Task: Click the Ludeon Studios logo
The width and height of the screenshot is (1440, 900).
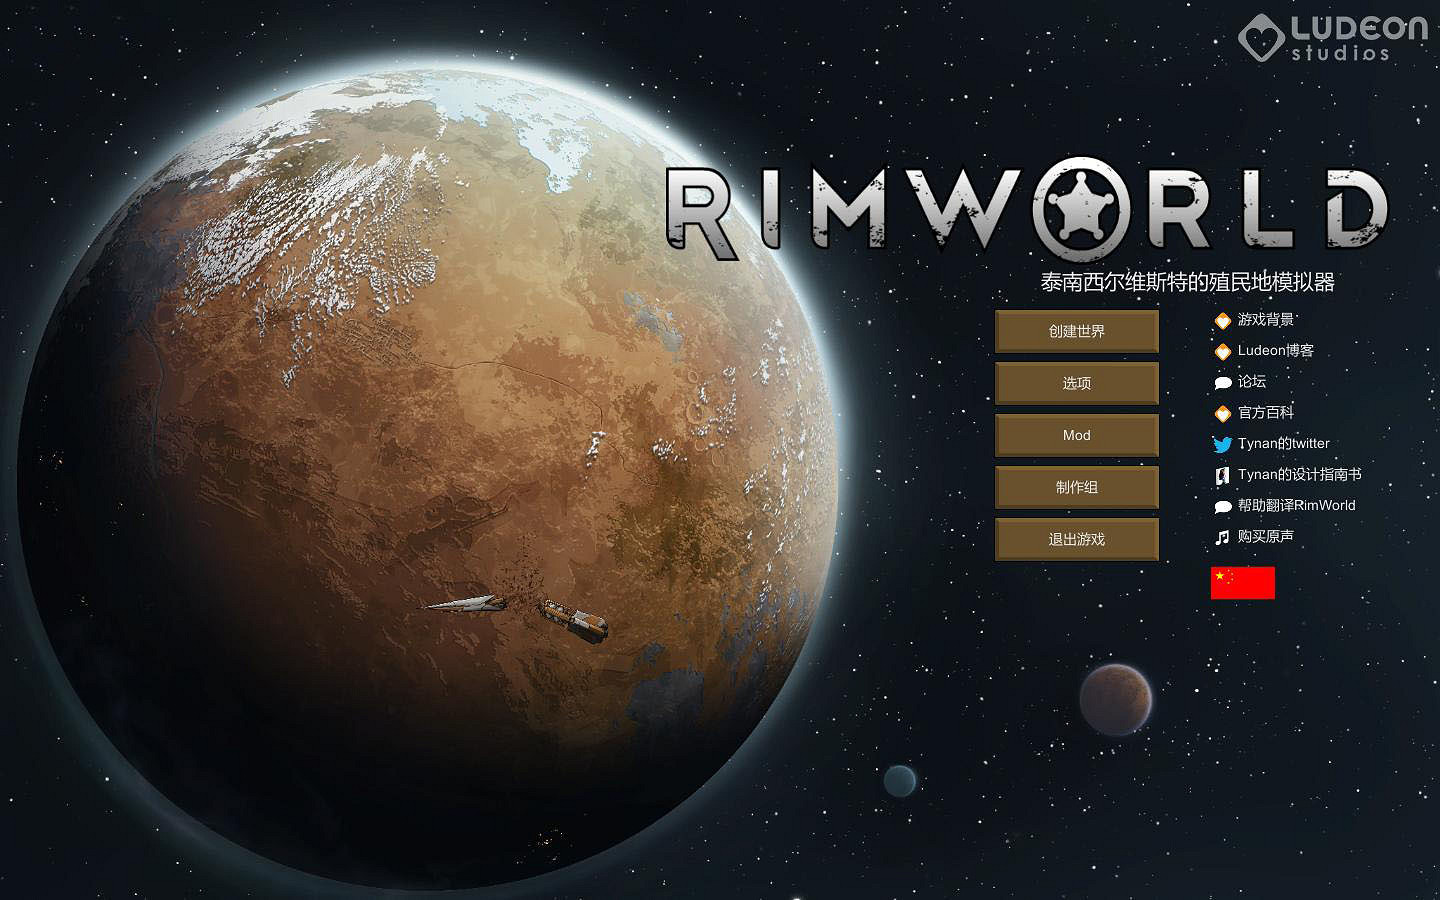Action: 1333,38
